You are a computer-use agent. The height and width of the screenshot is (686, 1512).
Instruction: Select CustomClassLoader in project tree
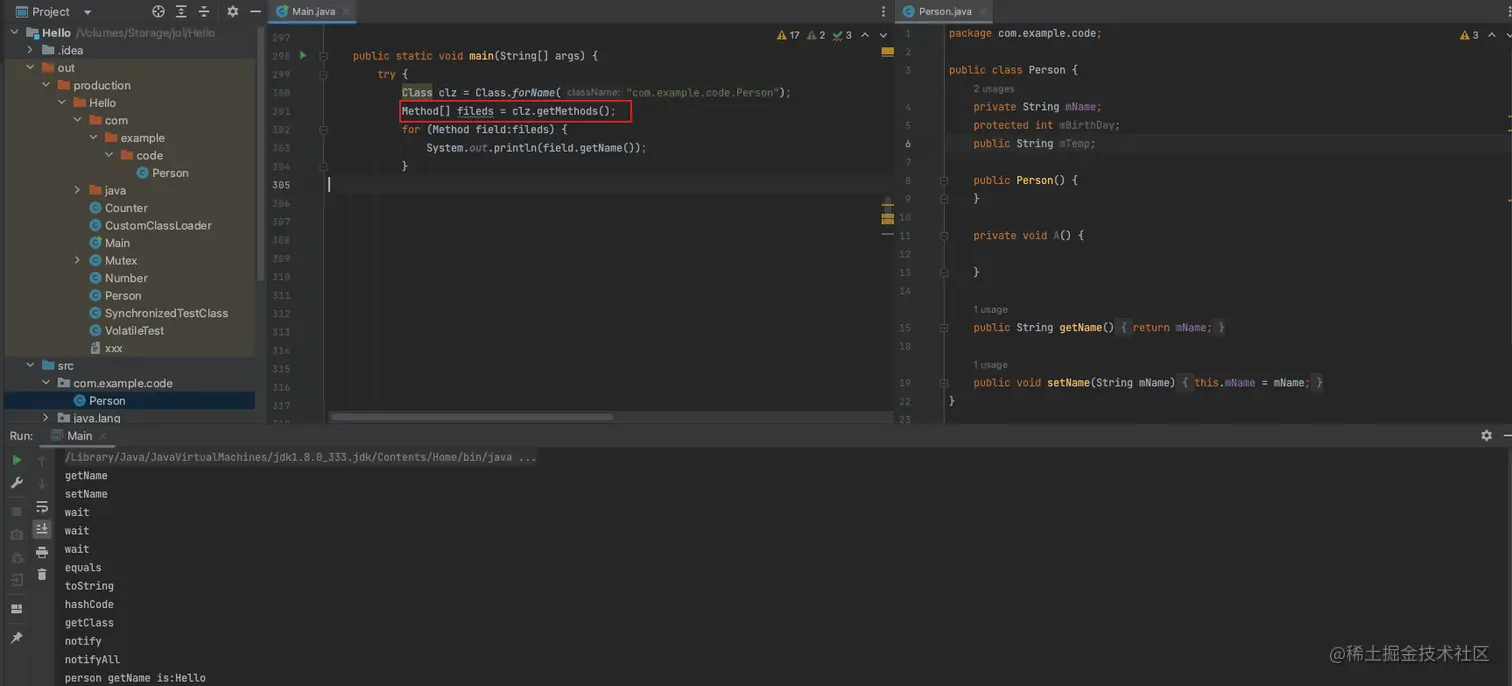(158, 225)
